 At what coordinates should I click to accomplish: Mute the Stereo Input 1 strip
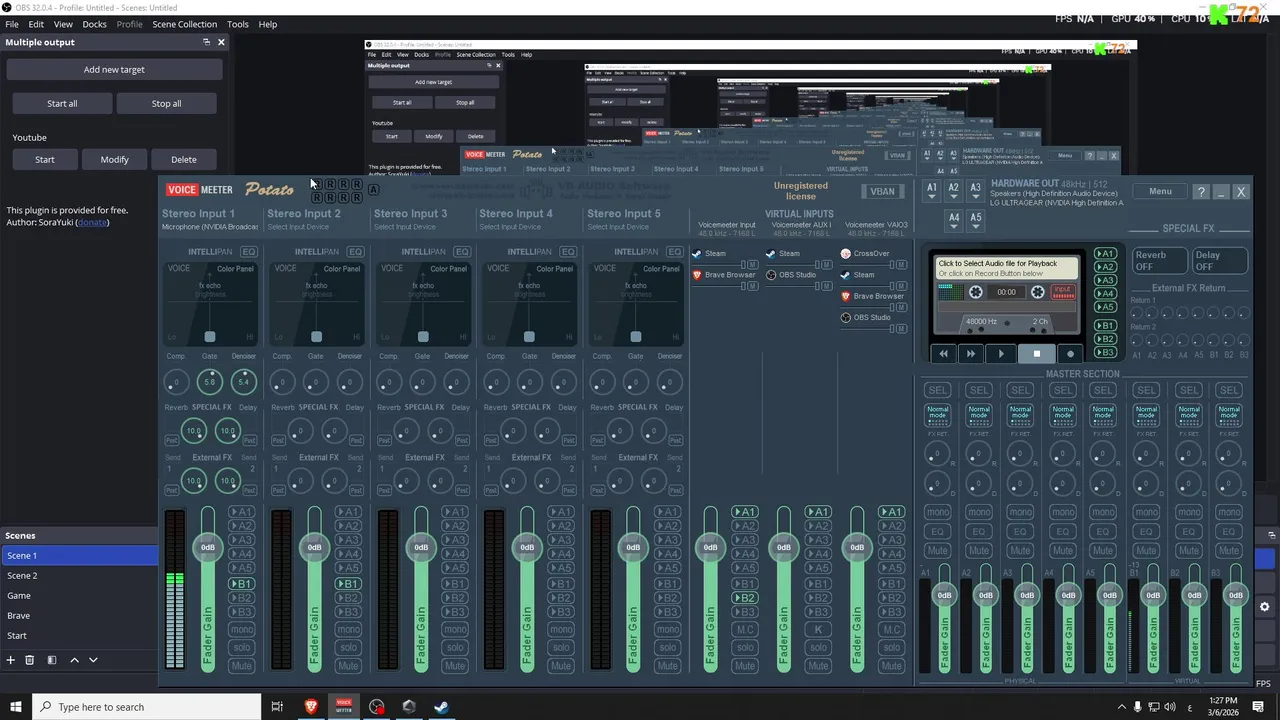(x=241, y=665)
